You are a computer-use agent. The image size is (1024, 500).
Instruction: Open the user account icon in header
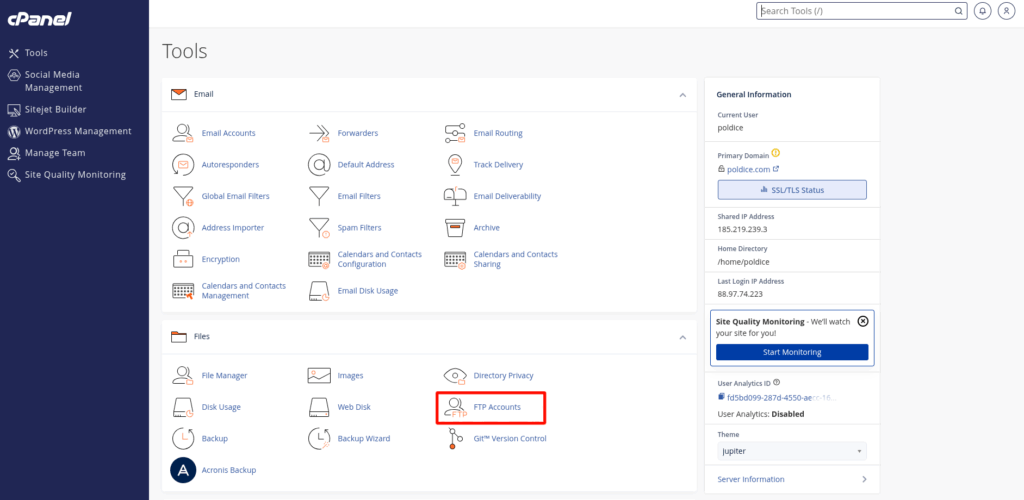[1004, 11]
